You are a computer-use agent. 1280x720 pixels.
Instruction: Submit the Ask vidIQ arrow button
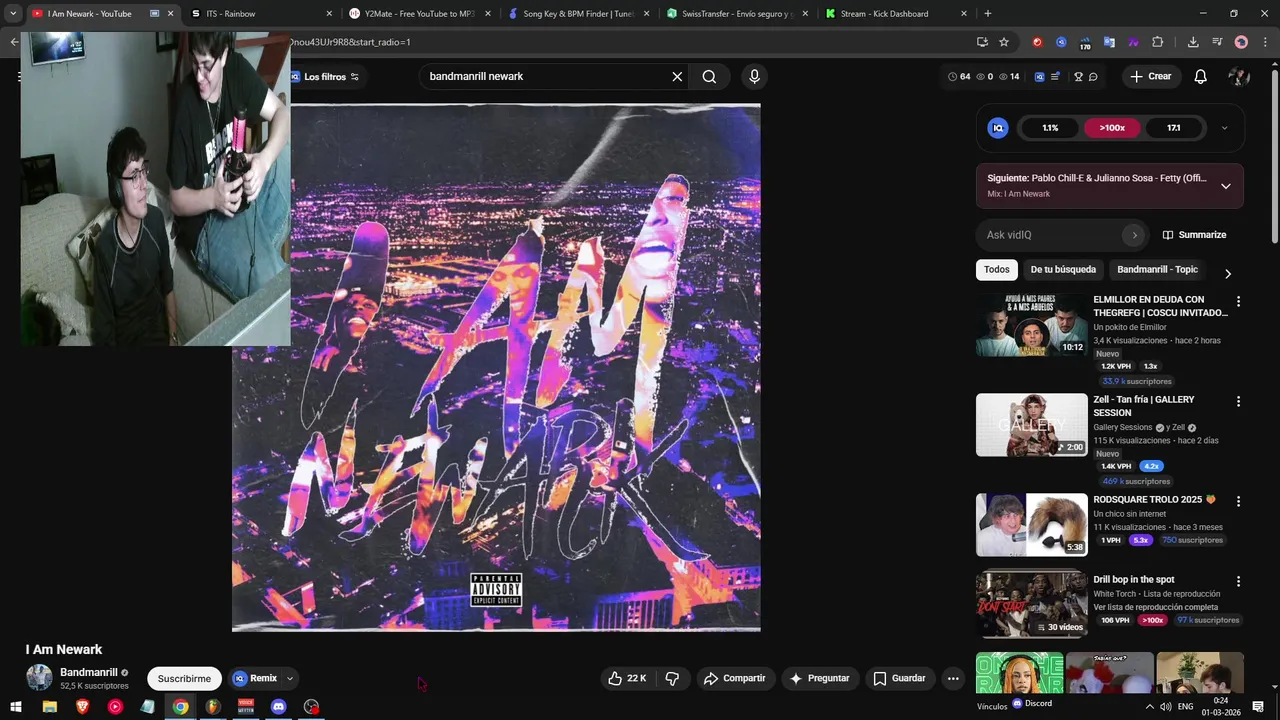click(x=1134, y=235)
